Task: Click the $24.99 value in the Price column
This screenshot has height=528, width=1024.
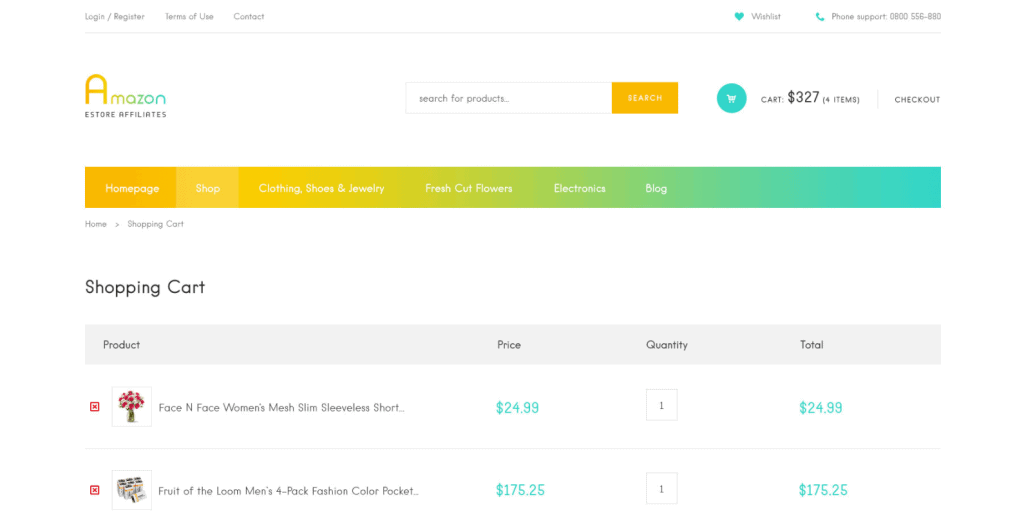Action: tap(517, 408)
